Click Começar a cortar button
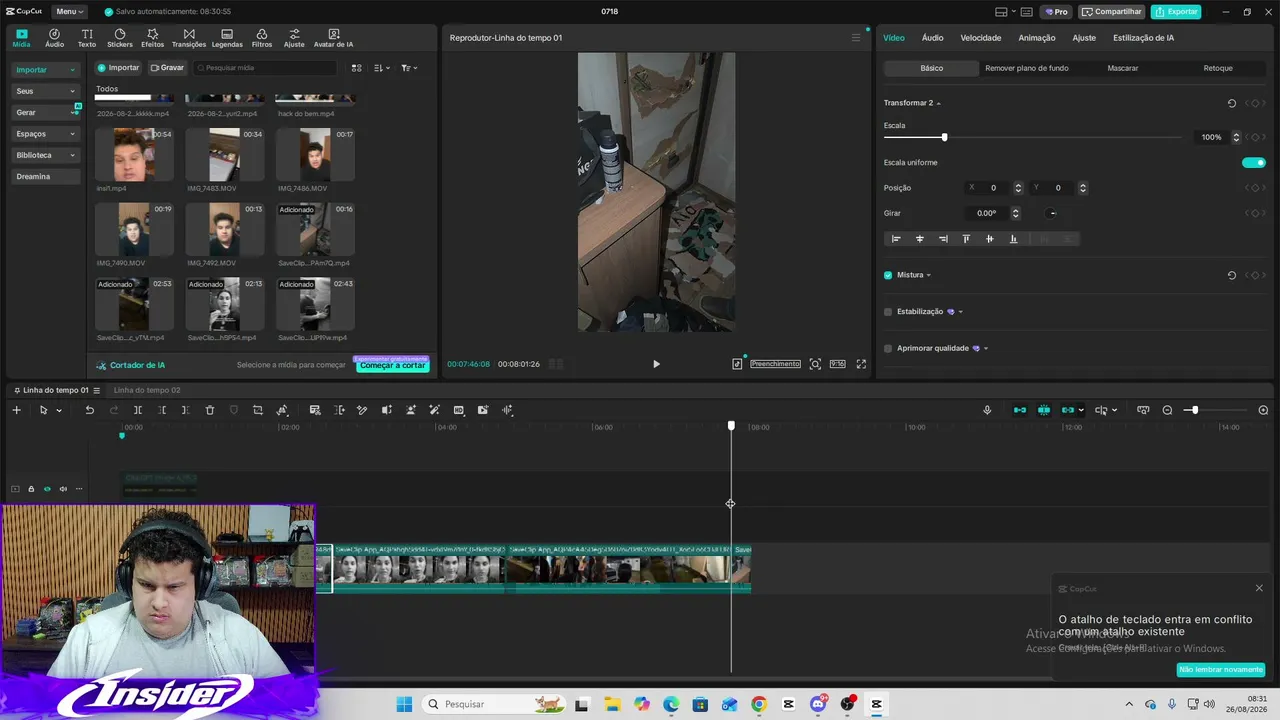1280x720 pixels. (392, 365)
